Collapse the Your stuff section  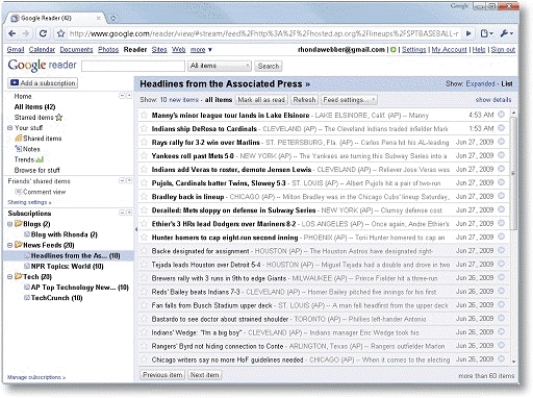pyautogui.click(x=10, y=128)
